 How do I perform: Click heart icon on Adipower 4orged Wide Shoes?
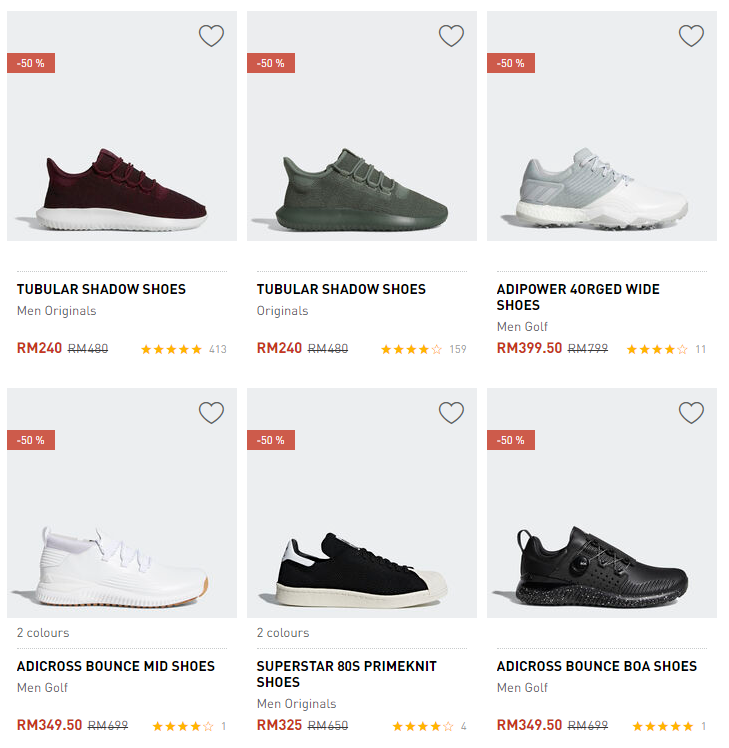(x=691, y=36)
